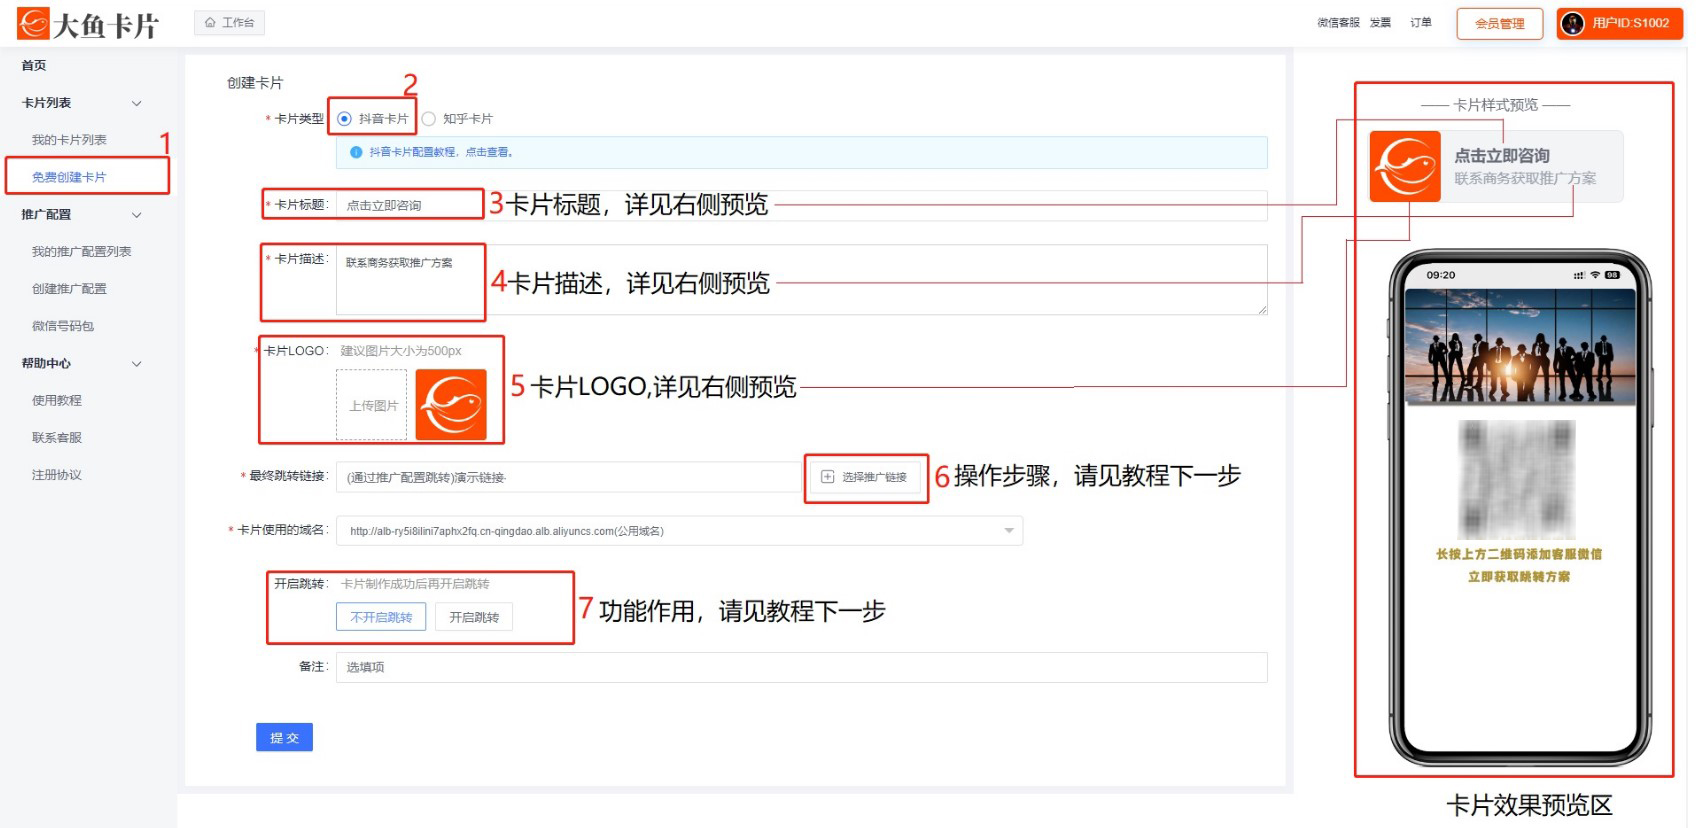
Task: Open 会员管理 from the header
Action: [1499, 23]
